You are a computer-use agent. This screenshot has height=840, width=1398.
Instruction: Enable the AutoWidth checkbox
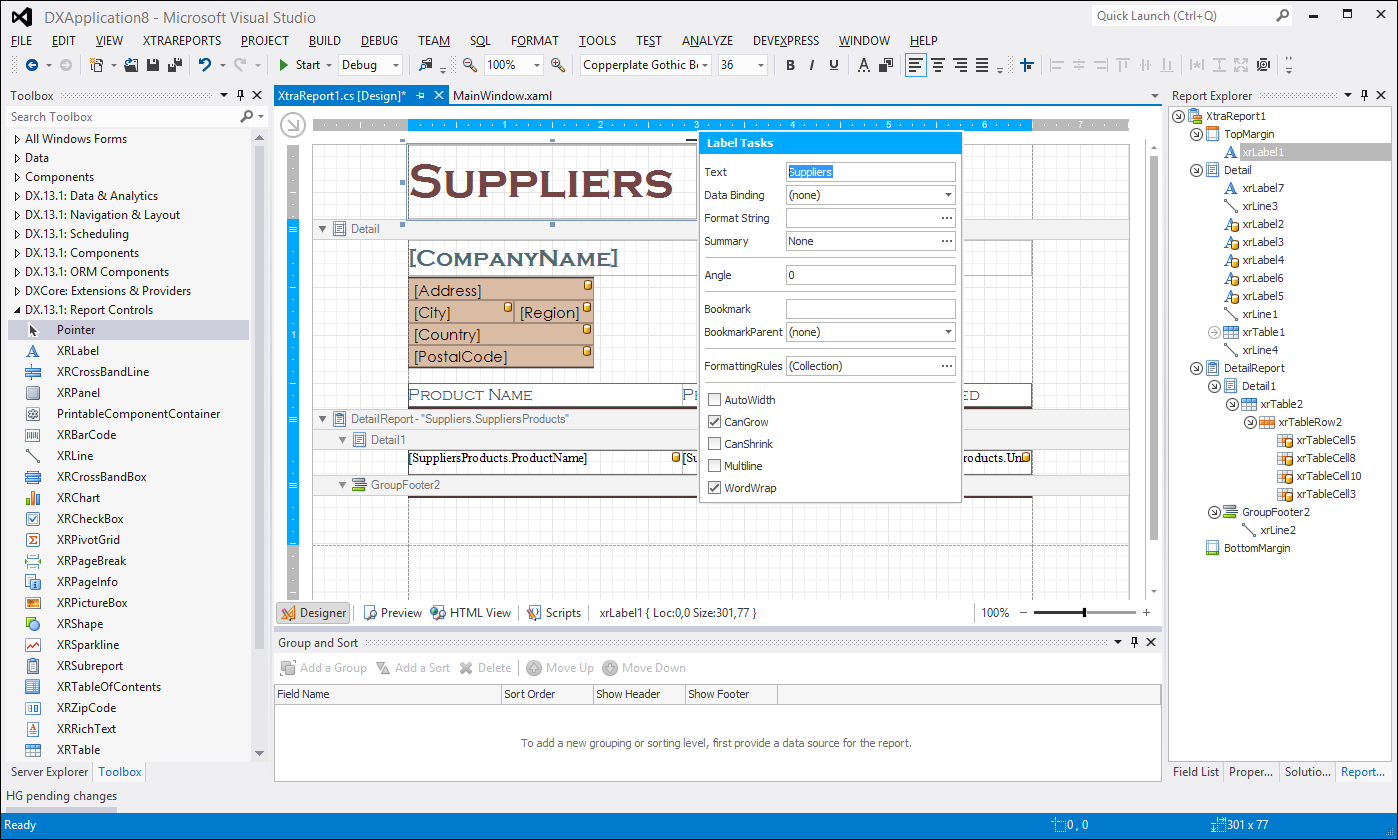pos(714,399)
